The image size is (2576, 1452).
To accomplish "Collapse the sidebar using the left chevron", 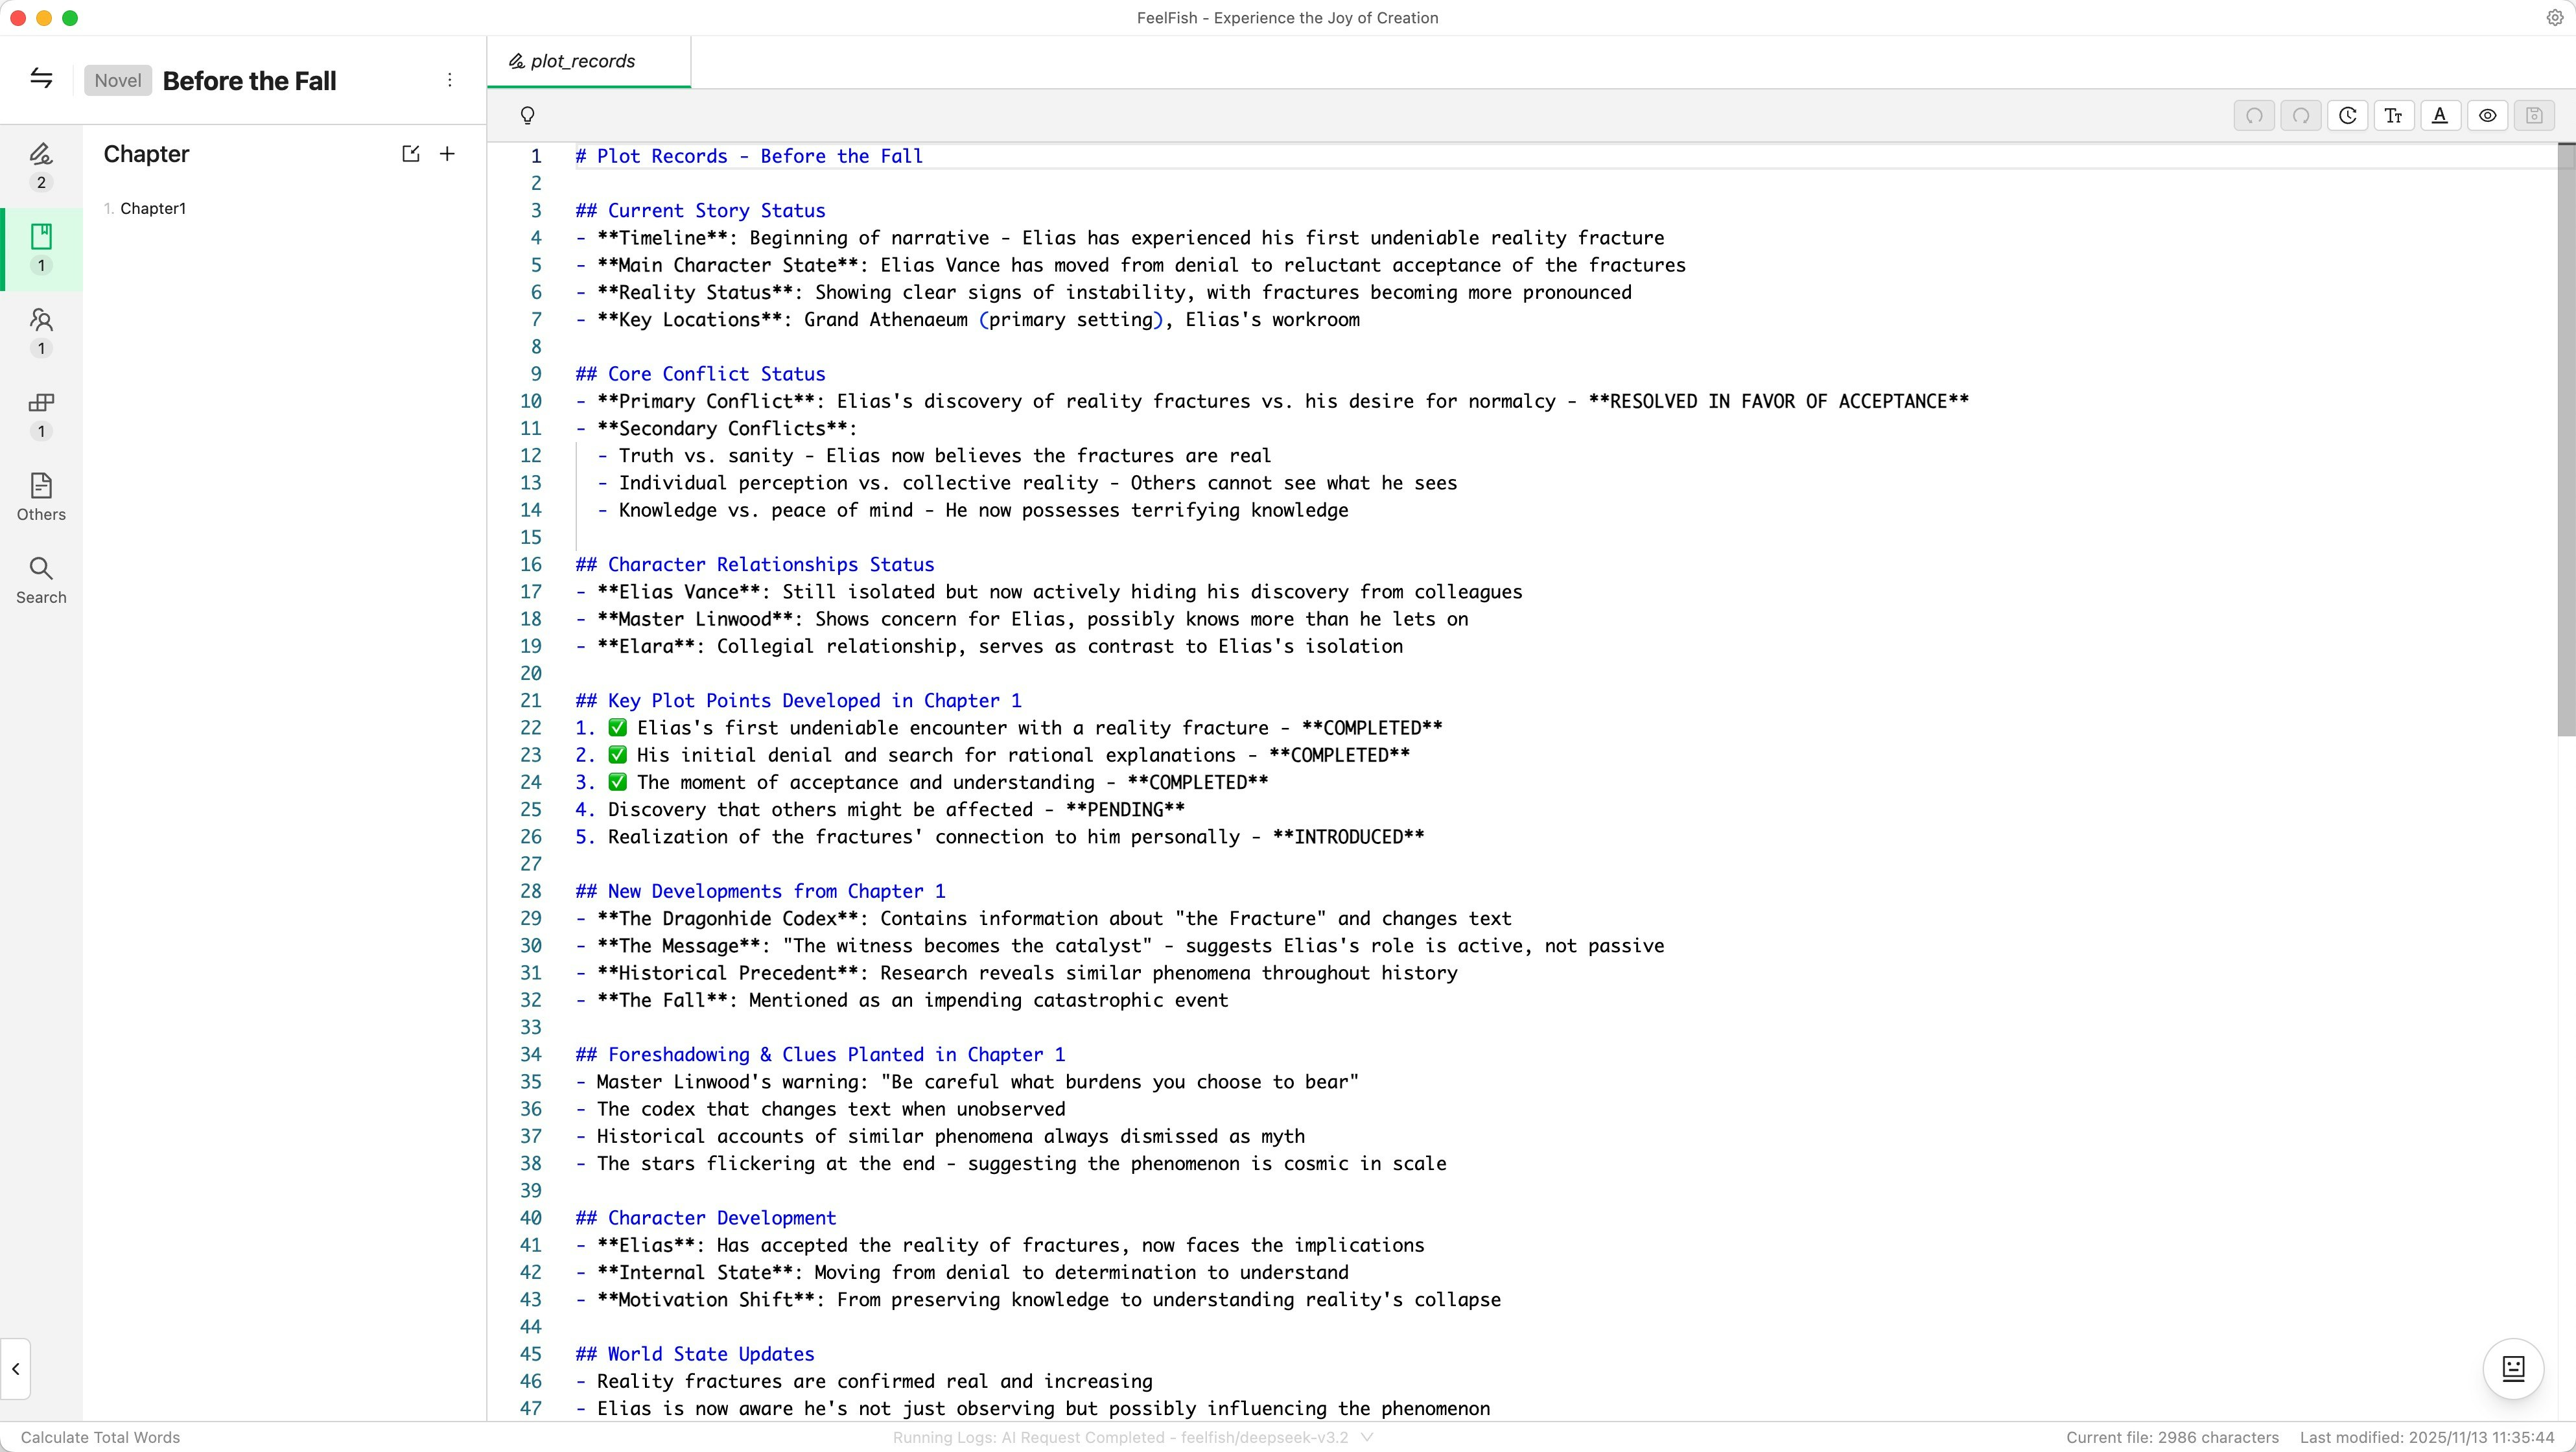I will tap(15, 1369).
